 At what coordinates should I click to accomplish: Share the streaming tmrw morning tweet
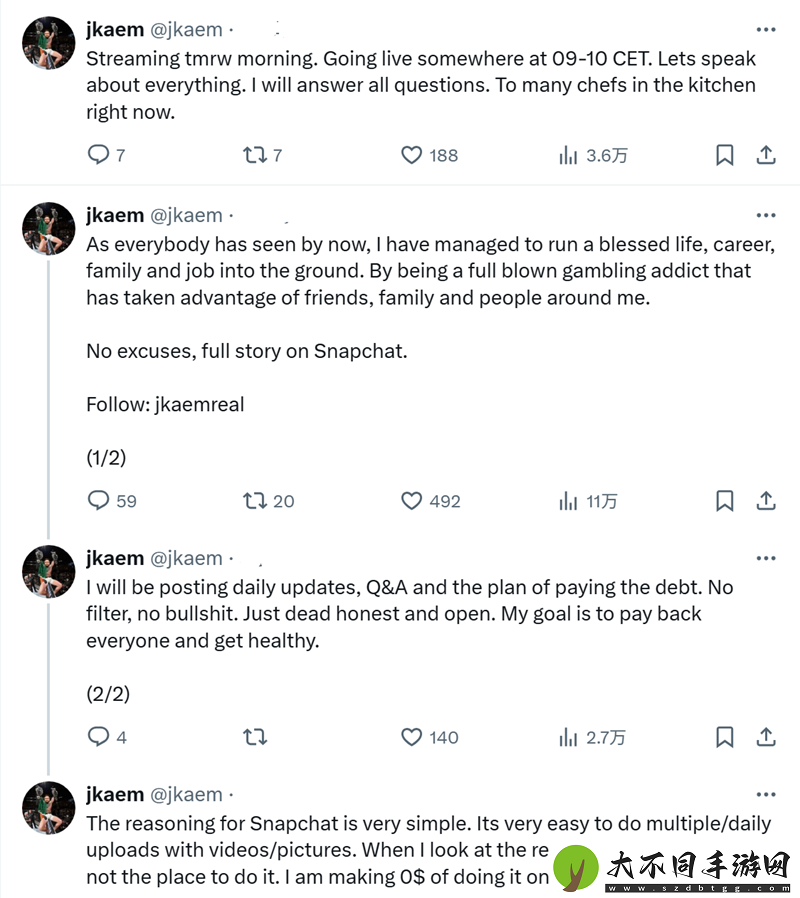[766, 155]
